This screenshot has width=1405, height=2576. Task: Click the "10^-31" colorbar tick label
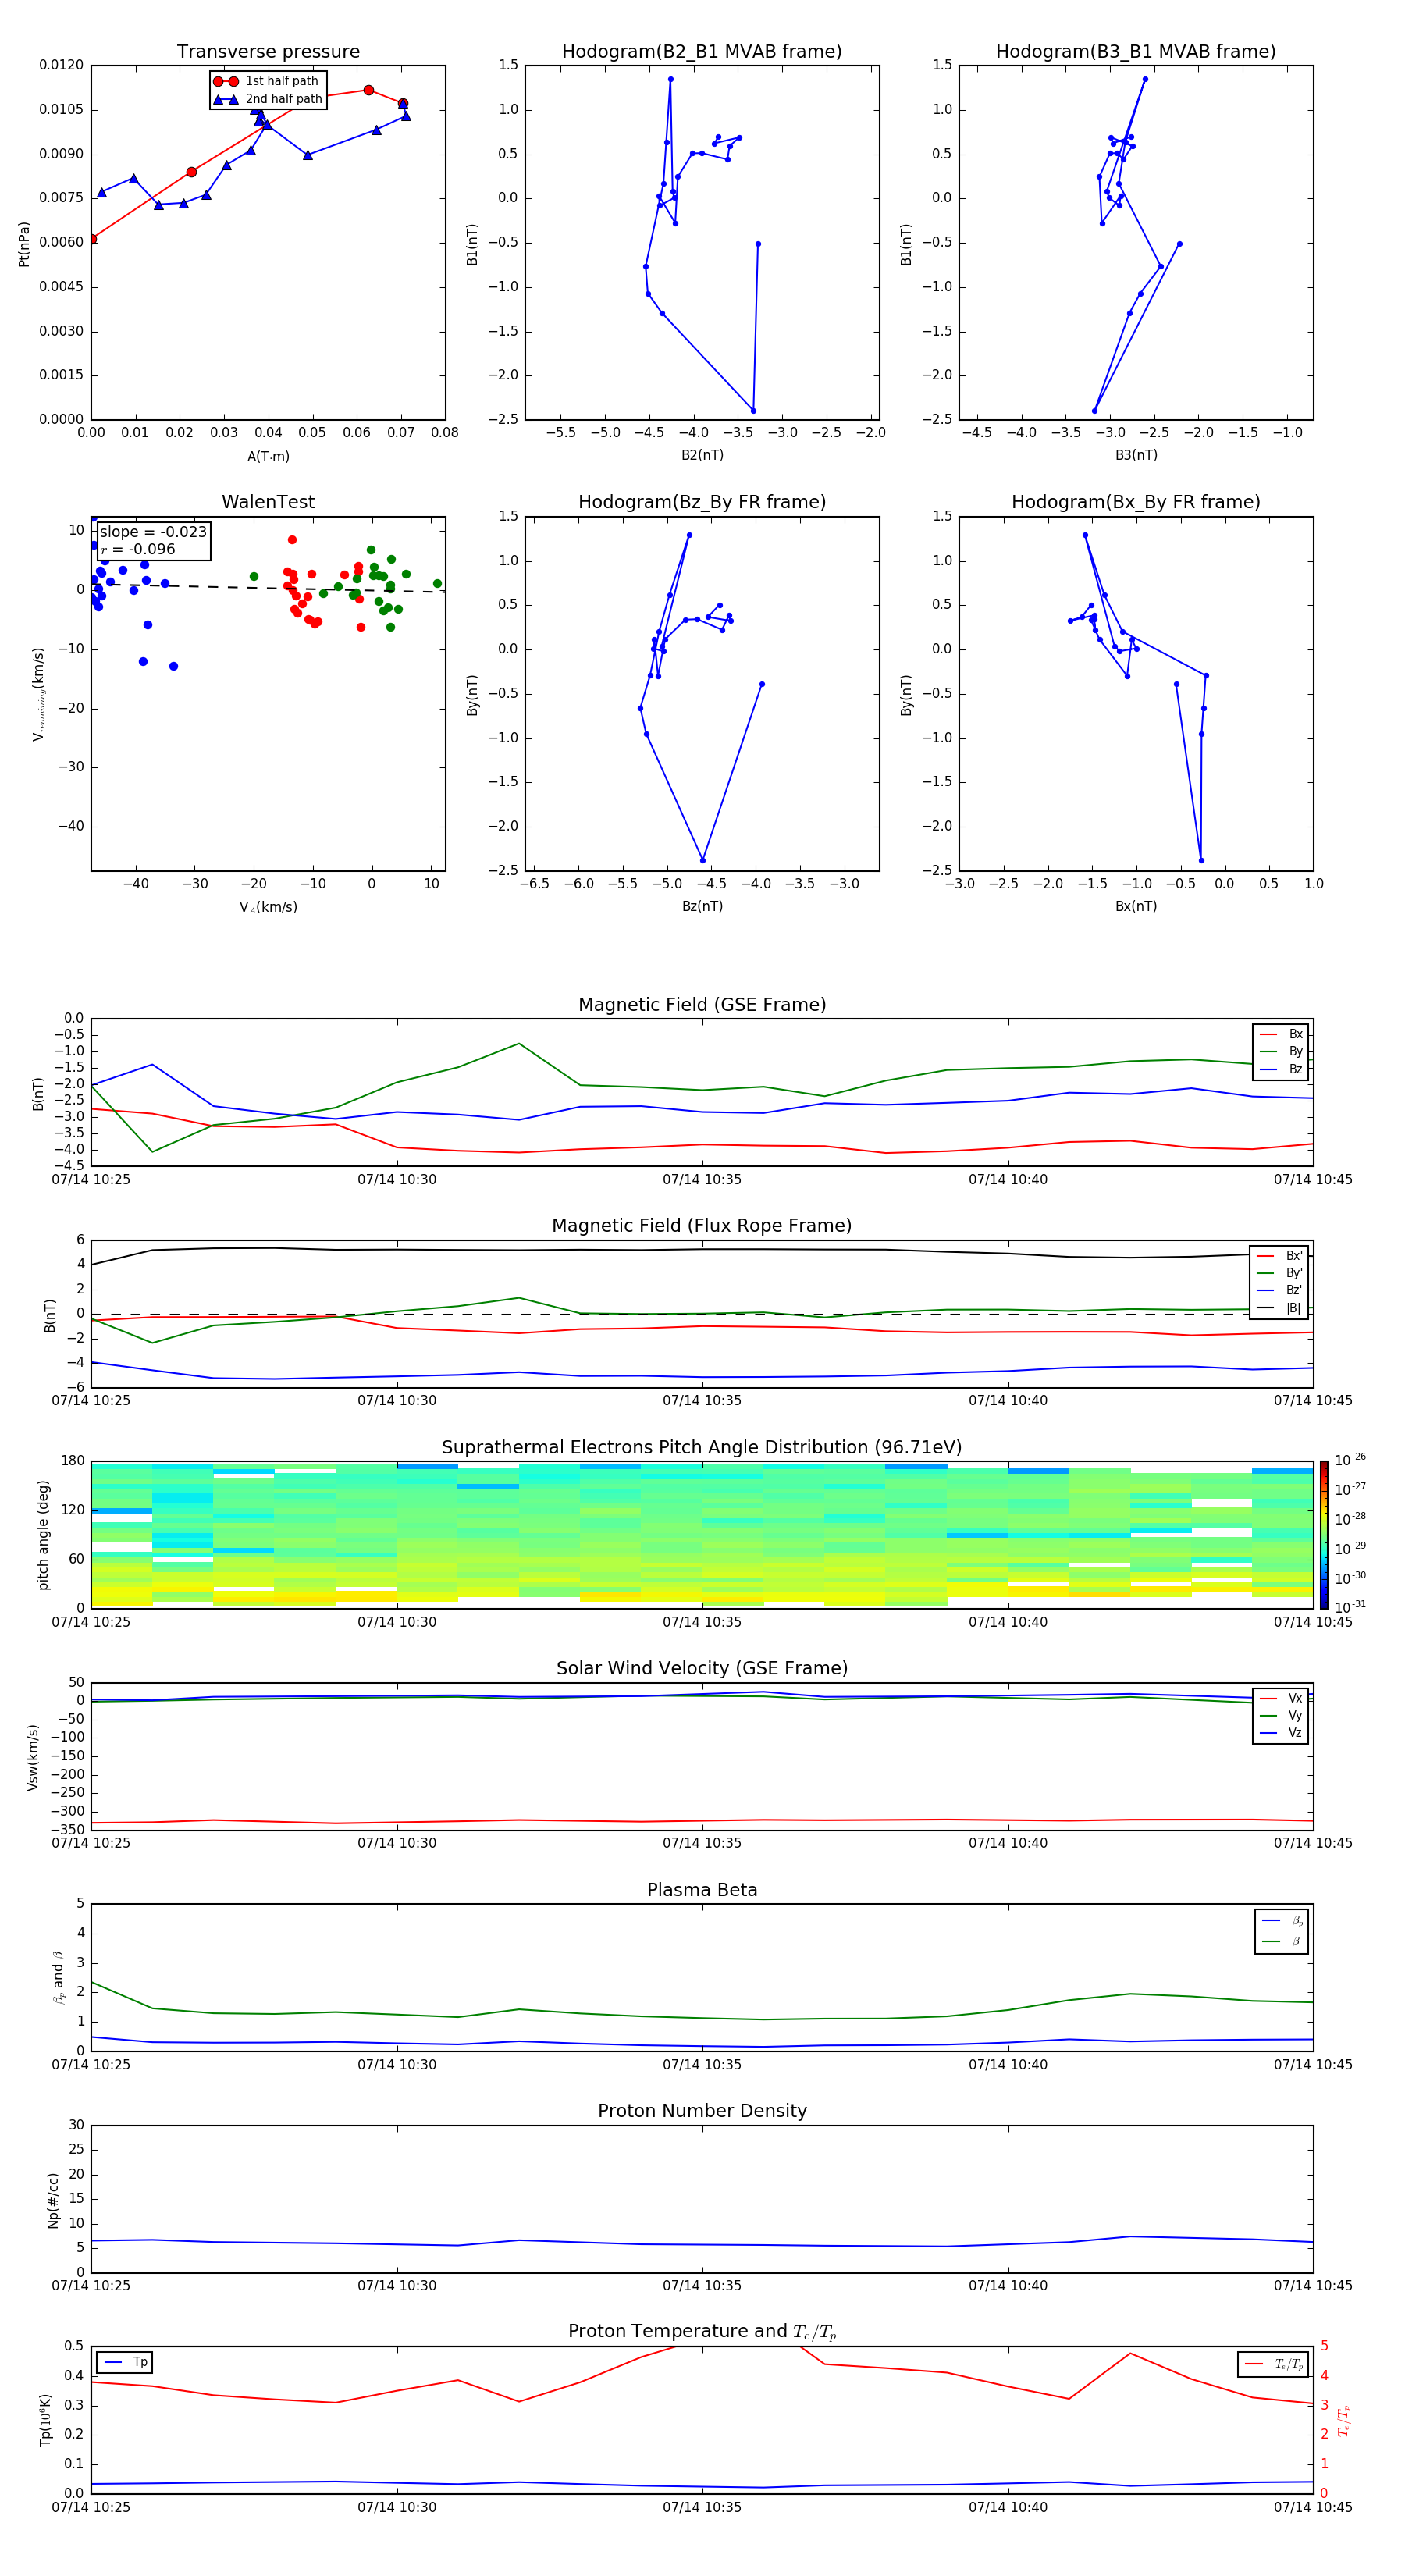point(1350,1607)
